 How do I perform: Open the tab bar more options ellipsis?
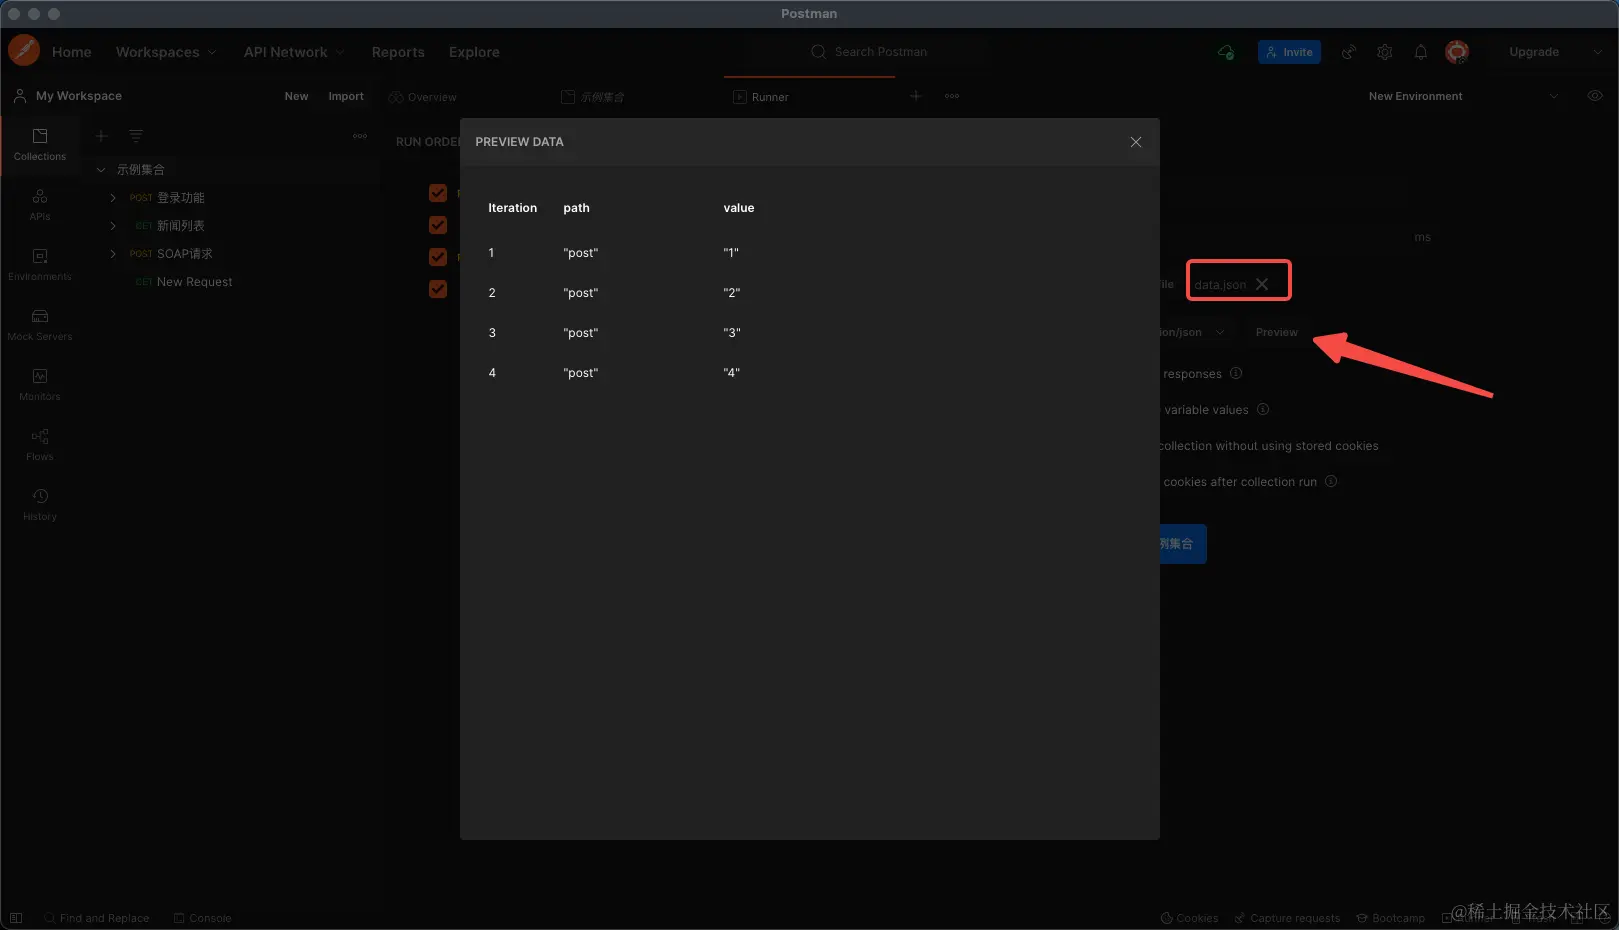[952, 96]
